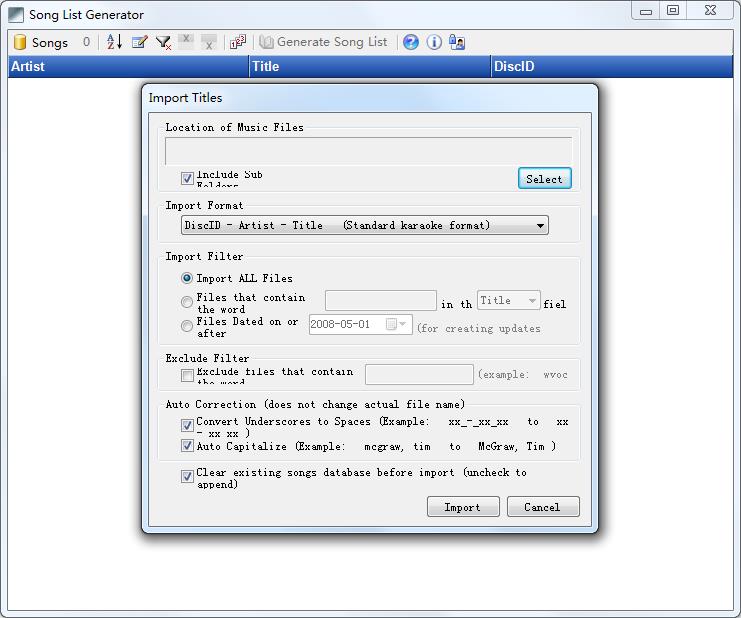Open the edit song entry tool
Viewport: 741px width, 618px height.
[139, 42]
